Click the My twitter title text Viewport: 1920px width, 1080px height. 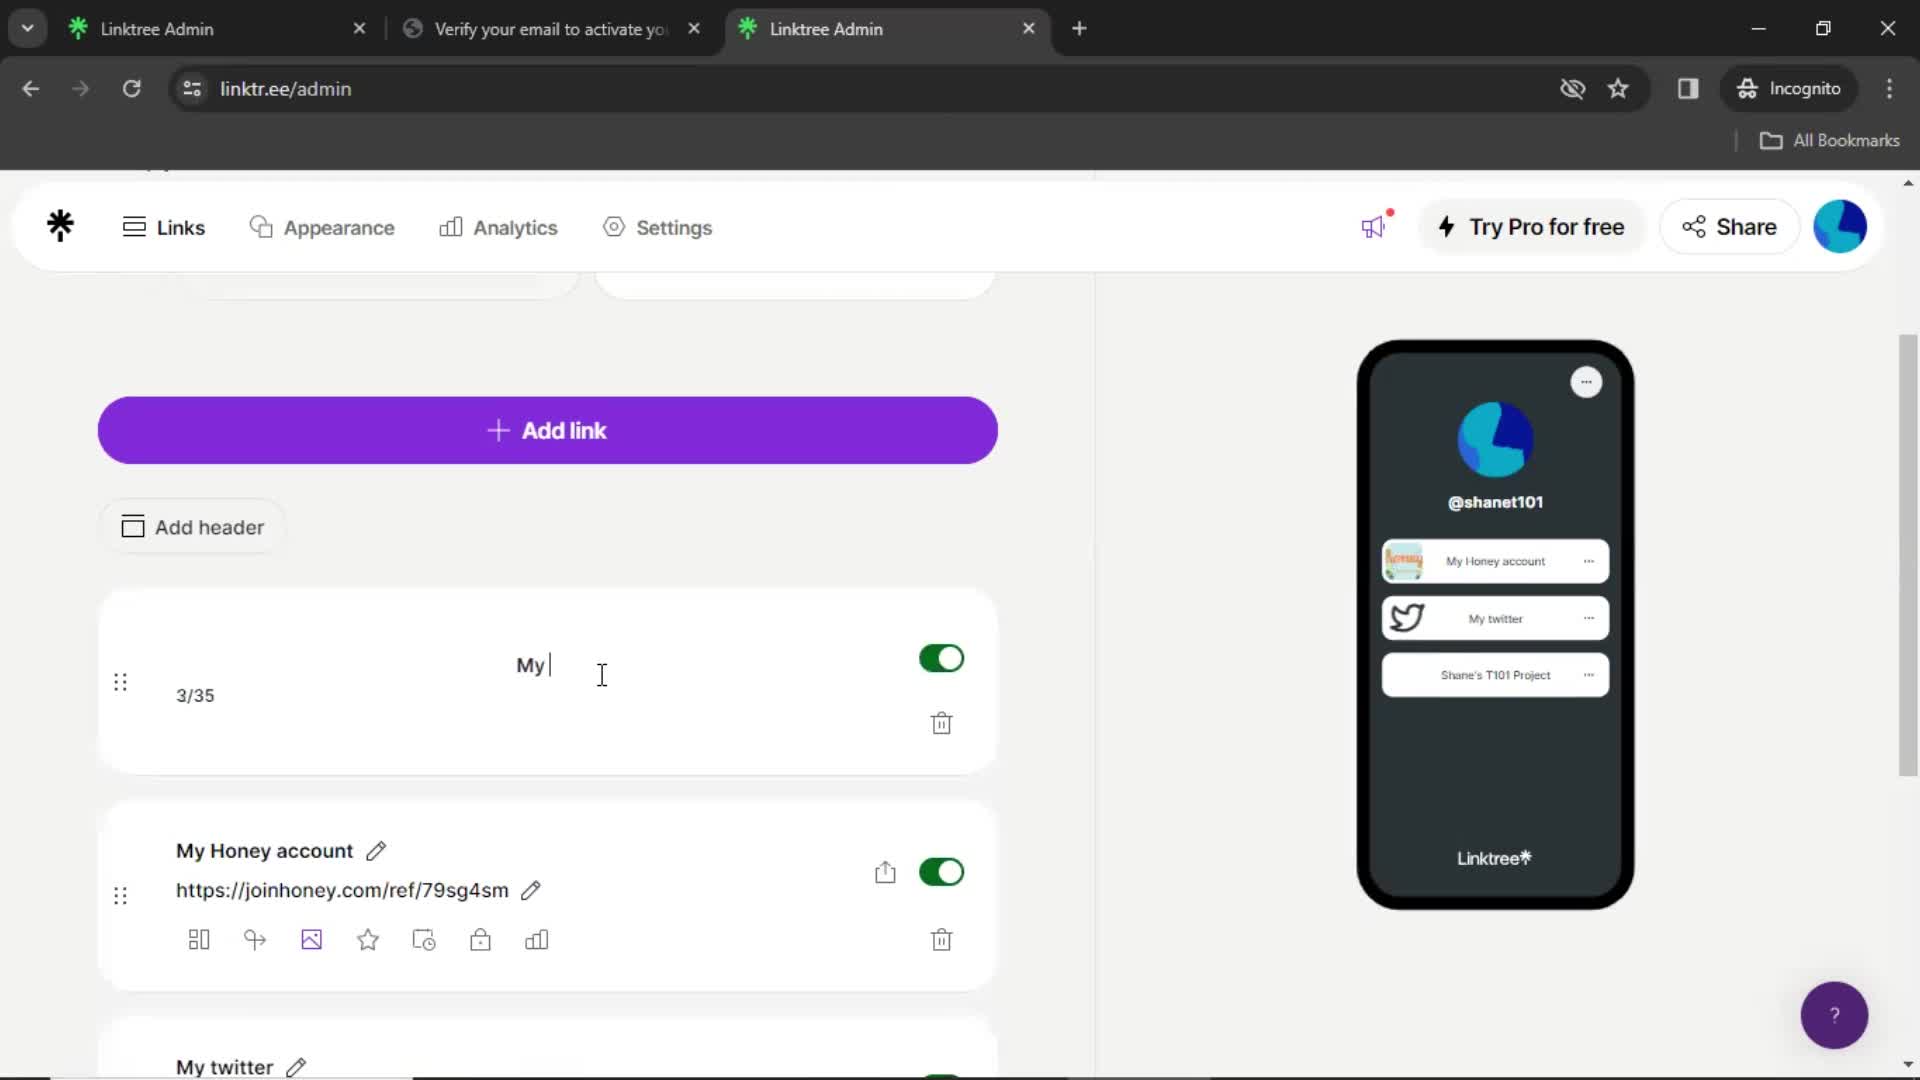coord(224,1067)
